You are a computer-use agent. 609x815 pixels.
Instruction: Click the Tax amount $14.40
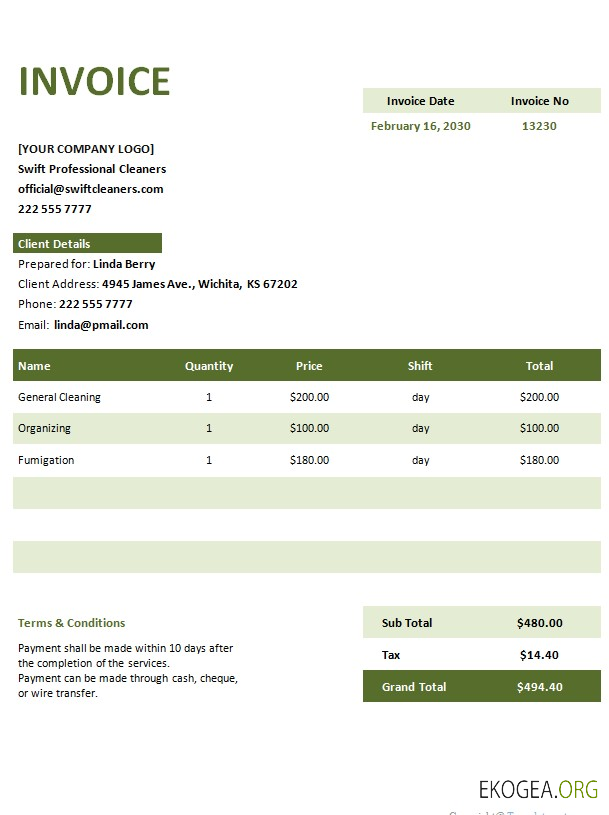pyautogui.click(x=539, y=655)
